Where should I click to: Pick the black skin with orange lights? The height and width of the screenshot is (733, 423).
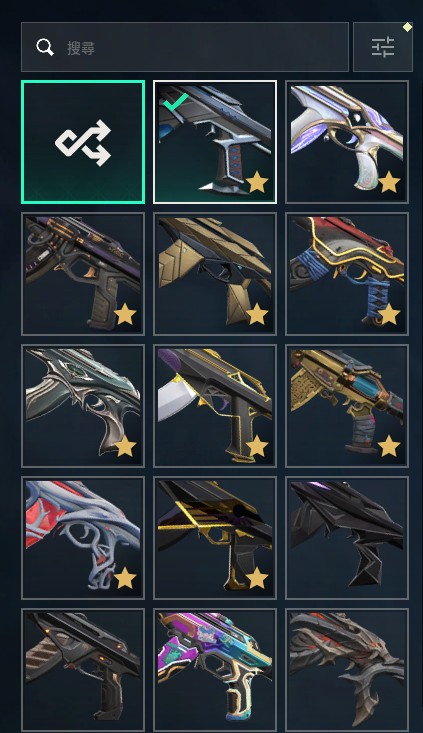[83, 670]
